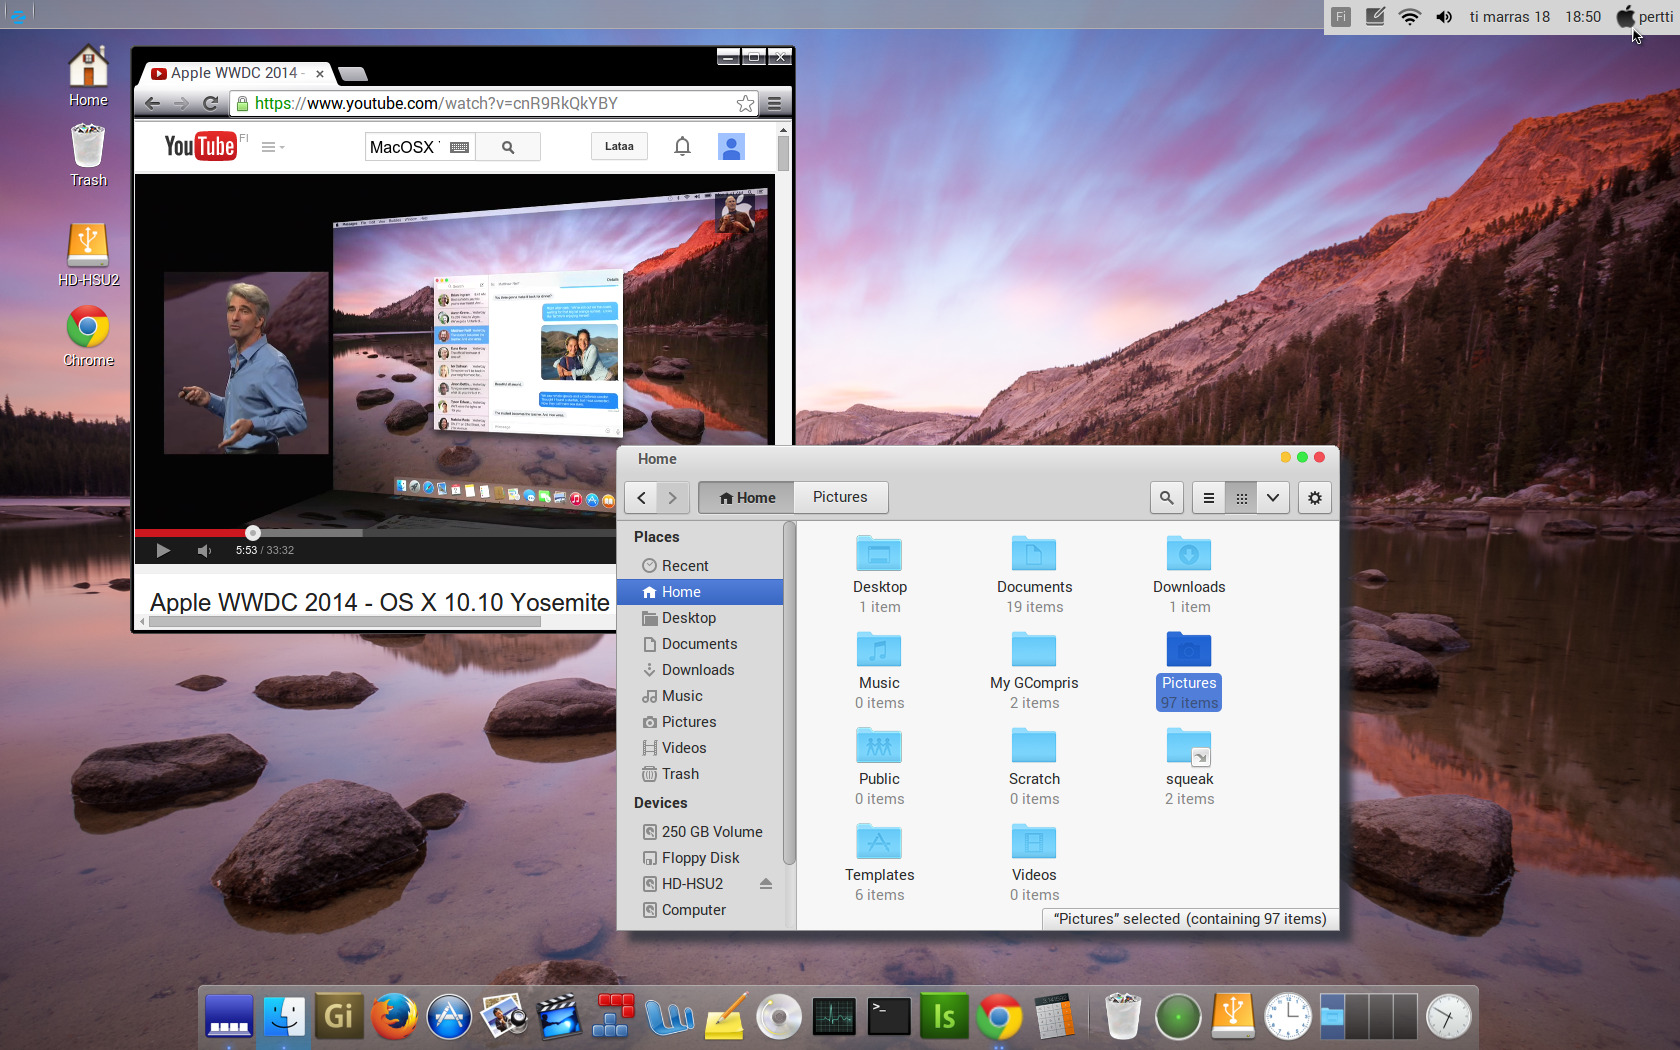Image resolution: width=1680 pixels, height=1050 pixels.
Task: Click the Lataa upload button
Action: (619, 147)
